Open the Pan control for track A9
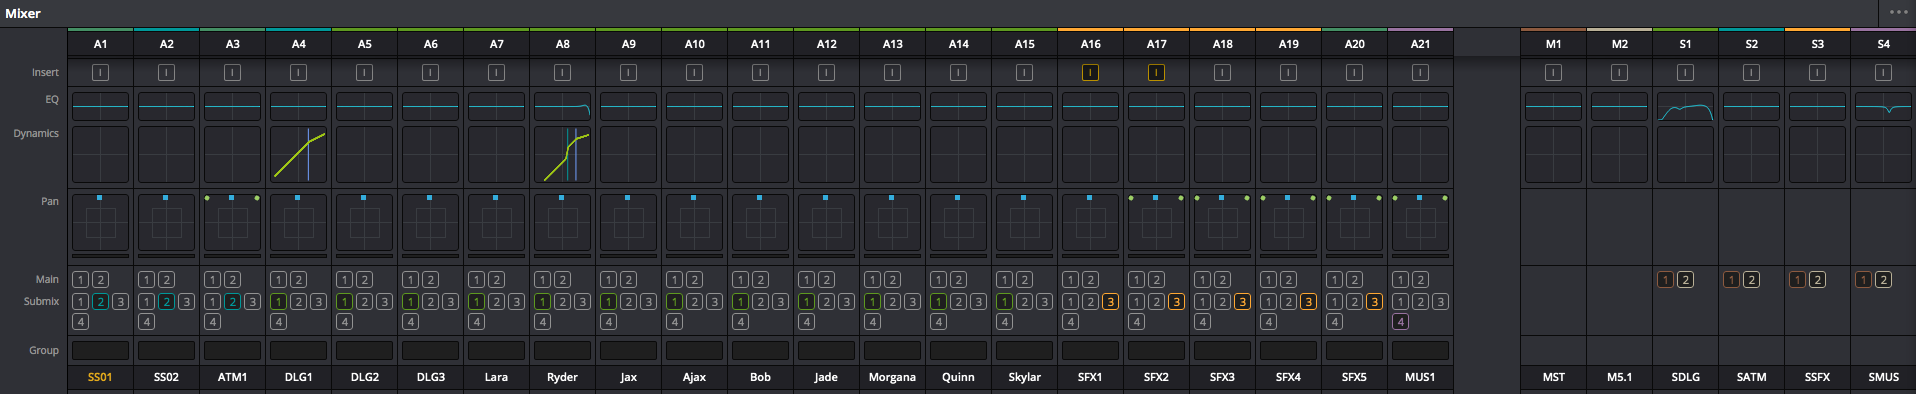The image size is (1916, 394). (628, 222)
